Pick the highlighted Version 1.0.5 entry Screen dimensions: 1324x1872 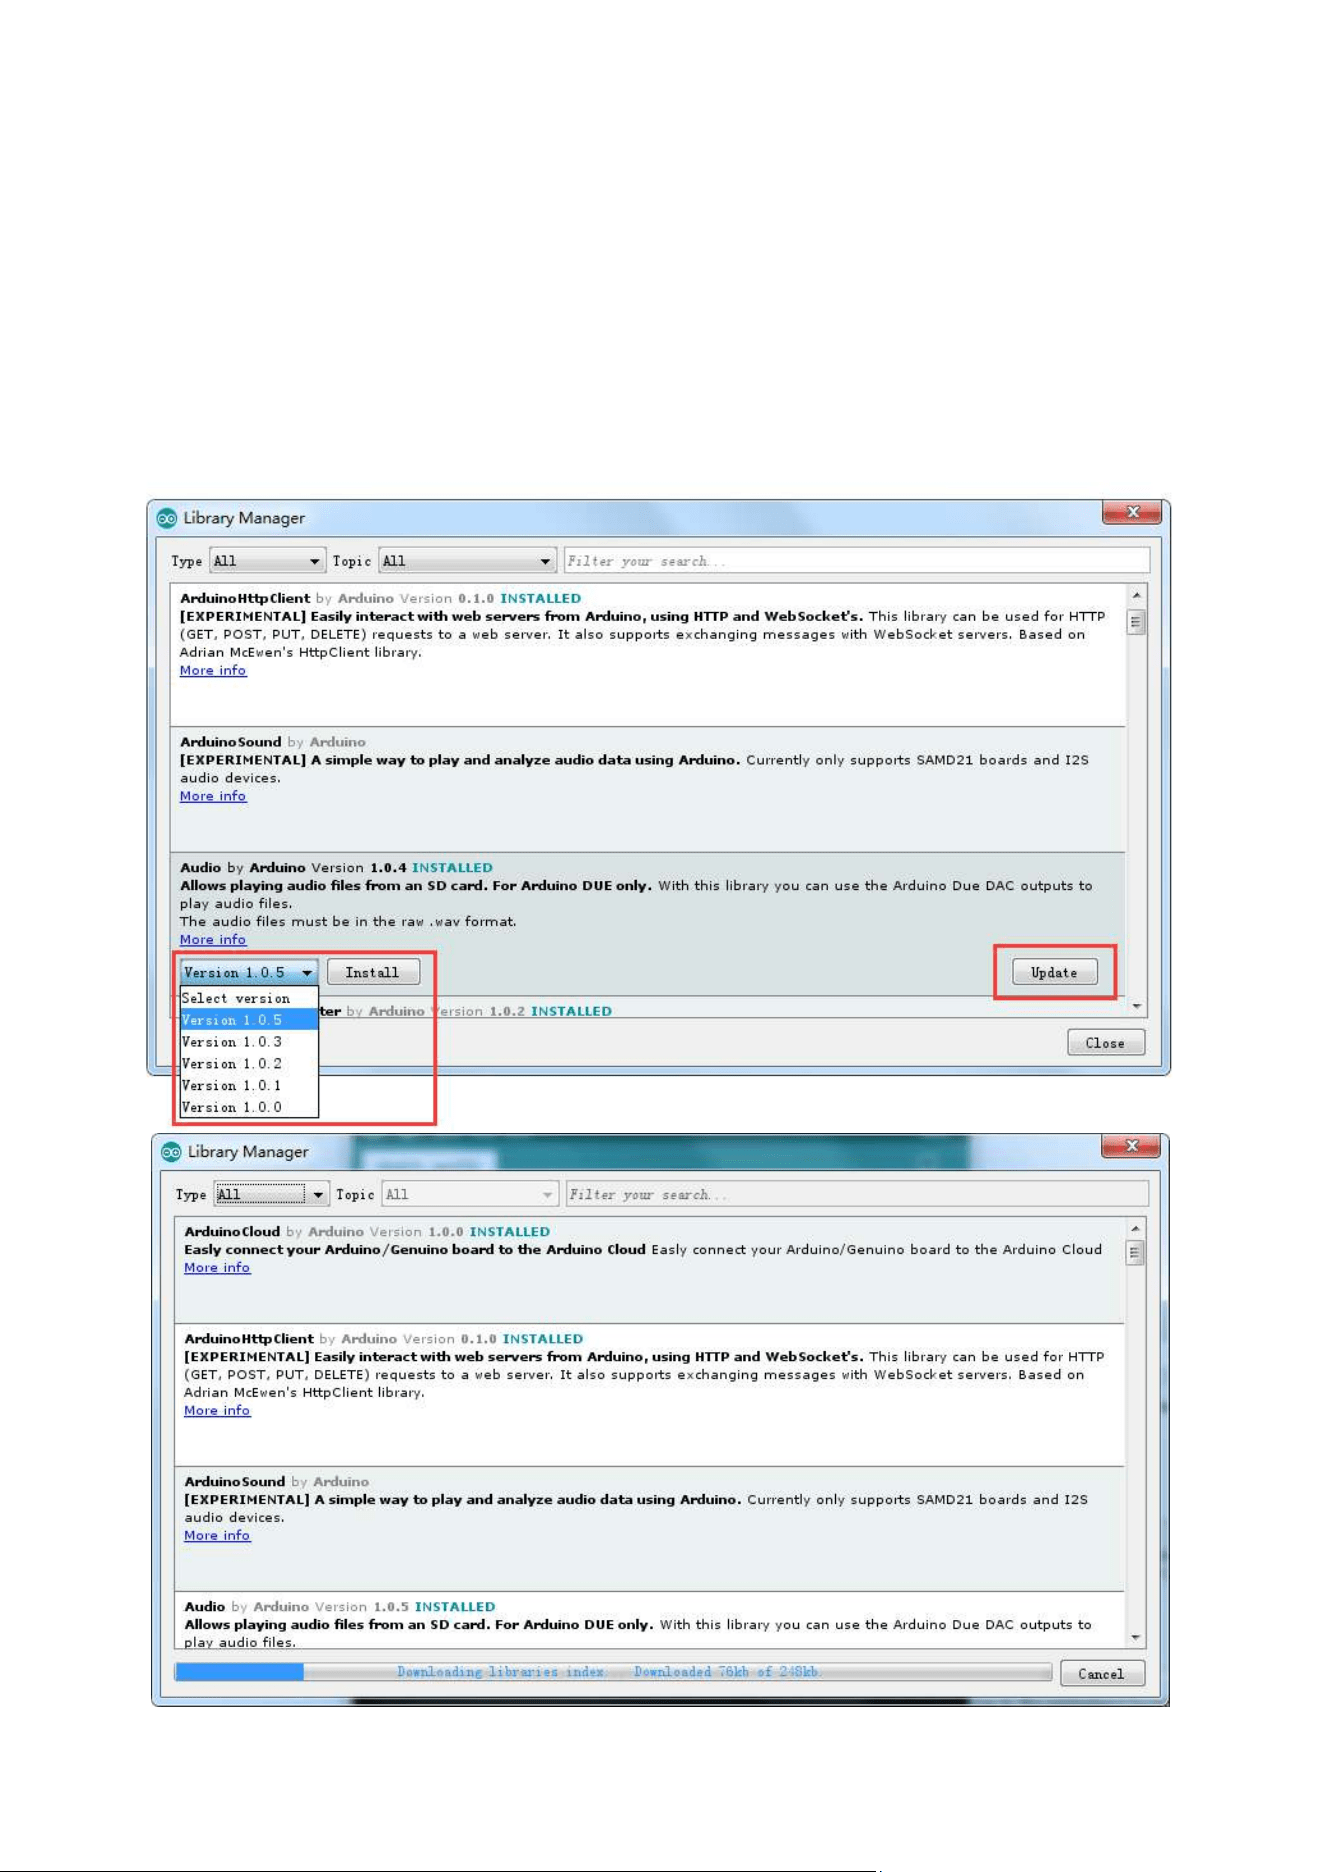point(249,1020)
